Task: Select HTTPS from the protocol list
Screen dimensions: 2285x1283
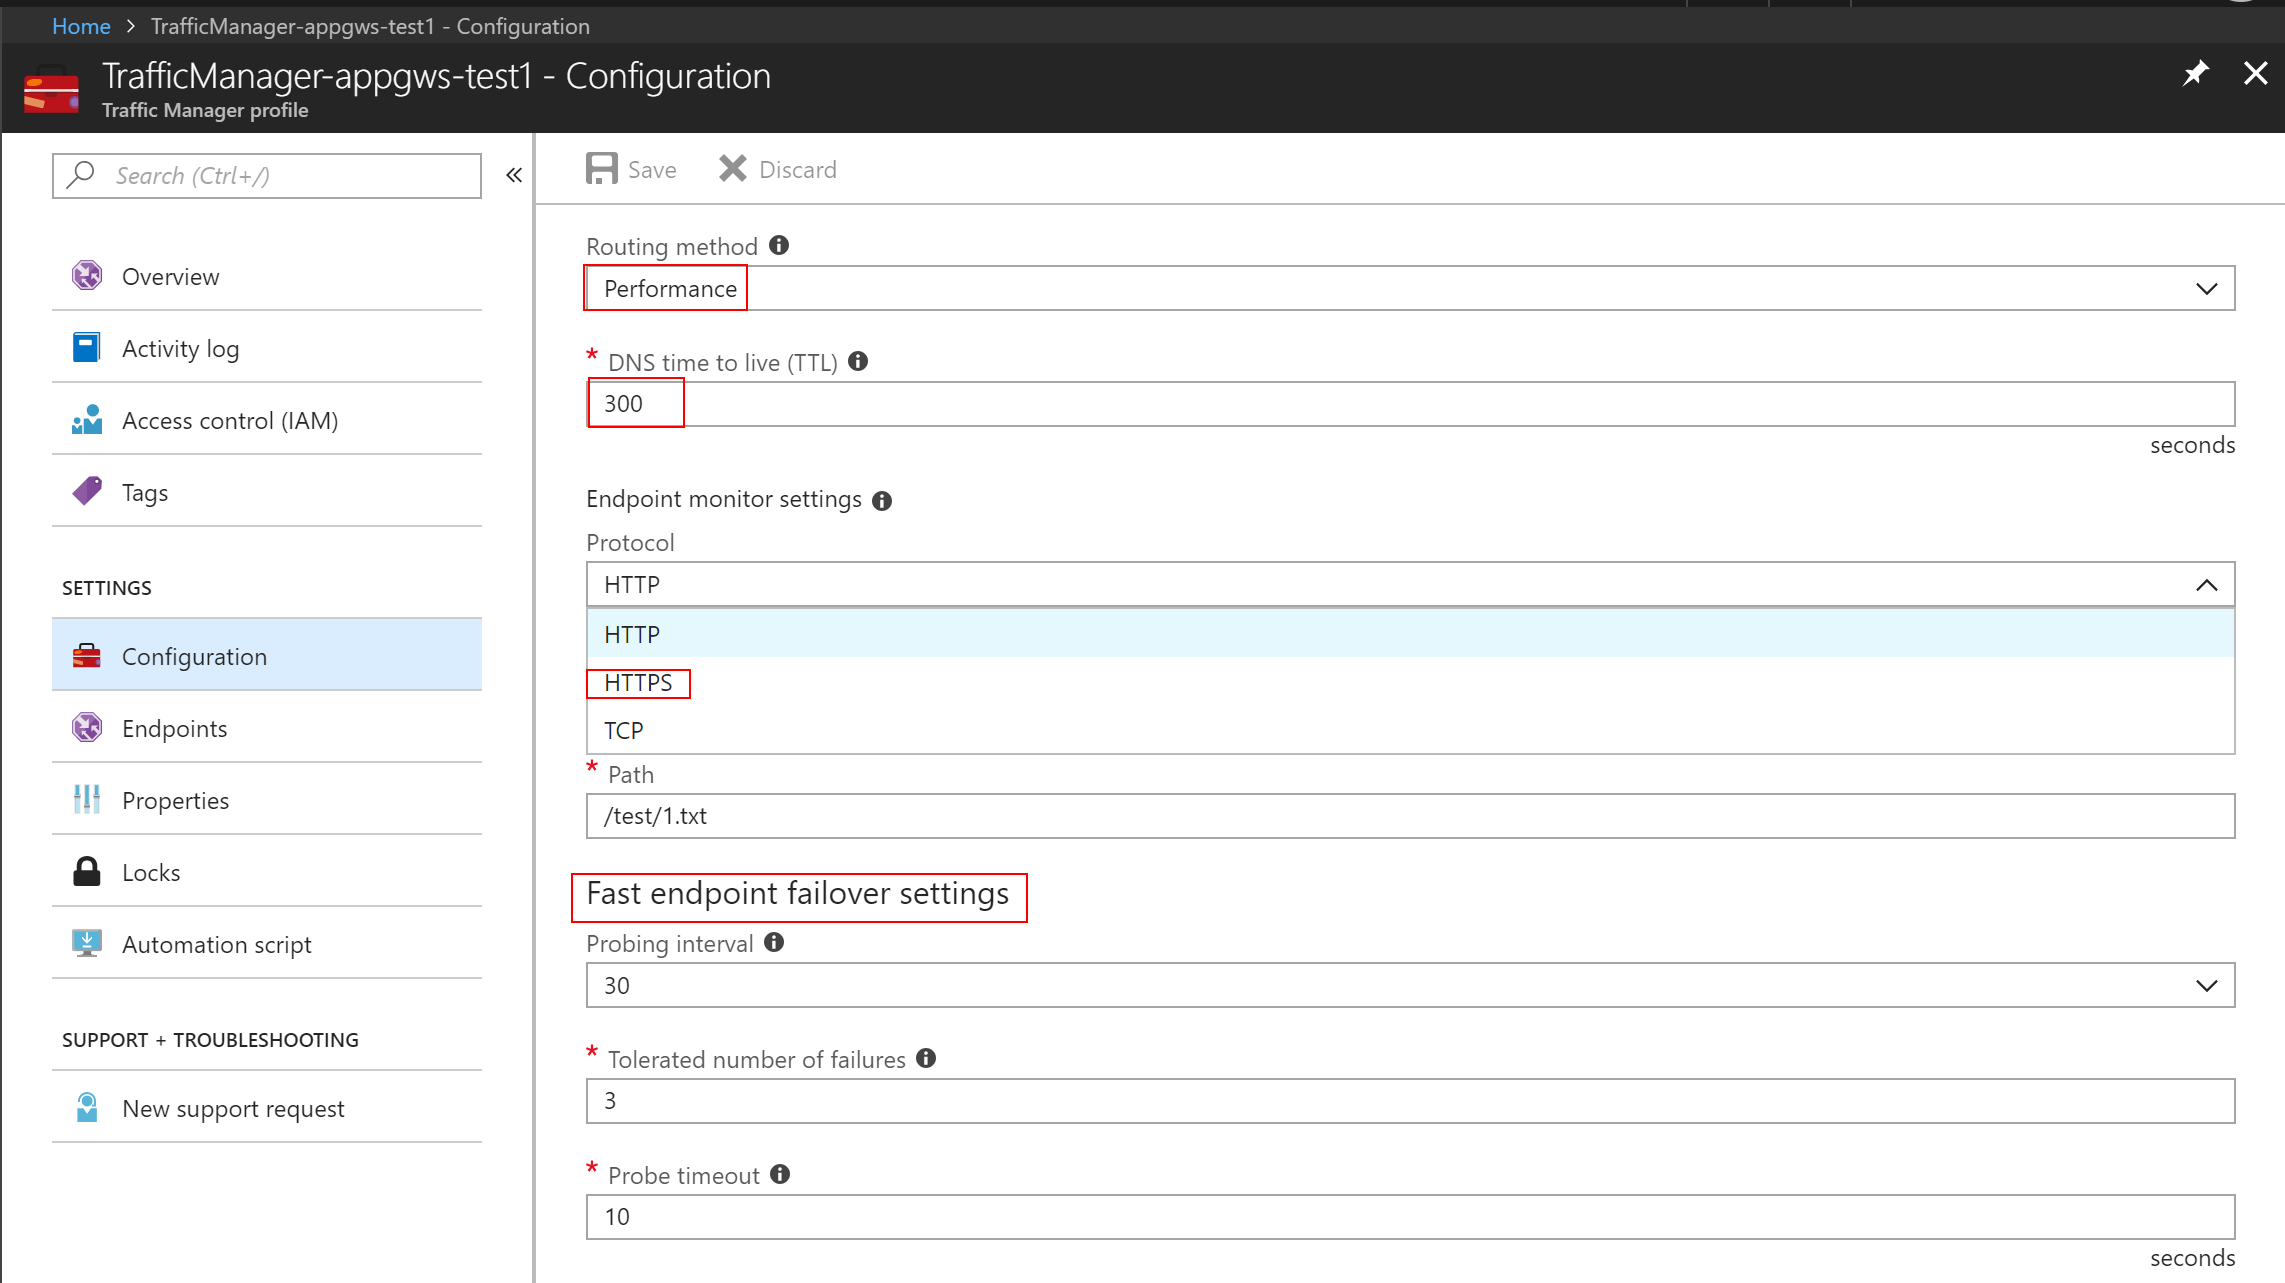Action: pos(638,683)
